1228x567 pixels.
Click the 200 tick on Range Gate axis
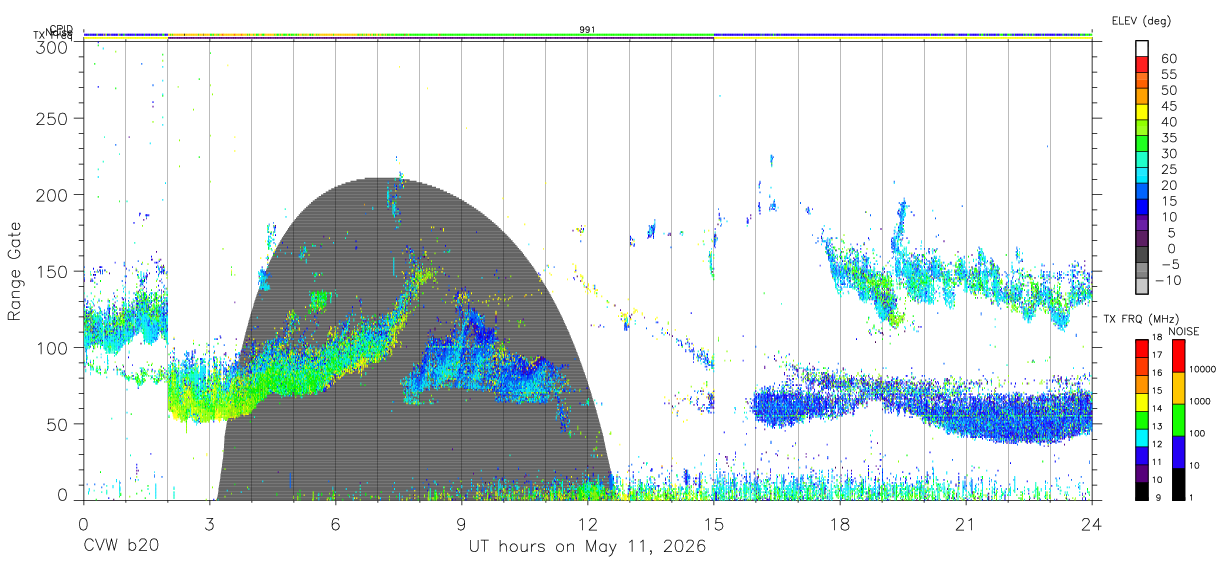pyautogui.click(x=53, y=195)
